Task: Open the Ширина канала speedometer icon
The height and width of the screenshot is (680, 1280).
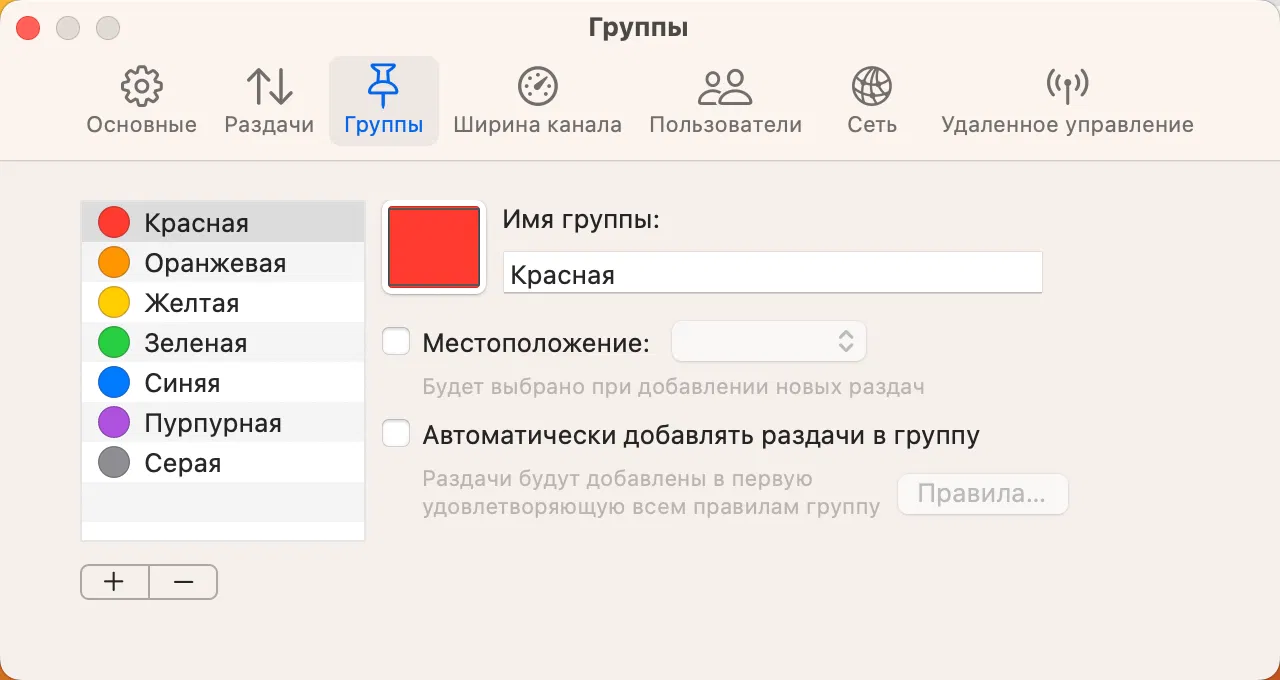Action: pos(537,87)
